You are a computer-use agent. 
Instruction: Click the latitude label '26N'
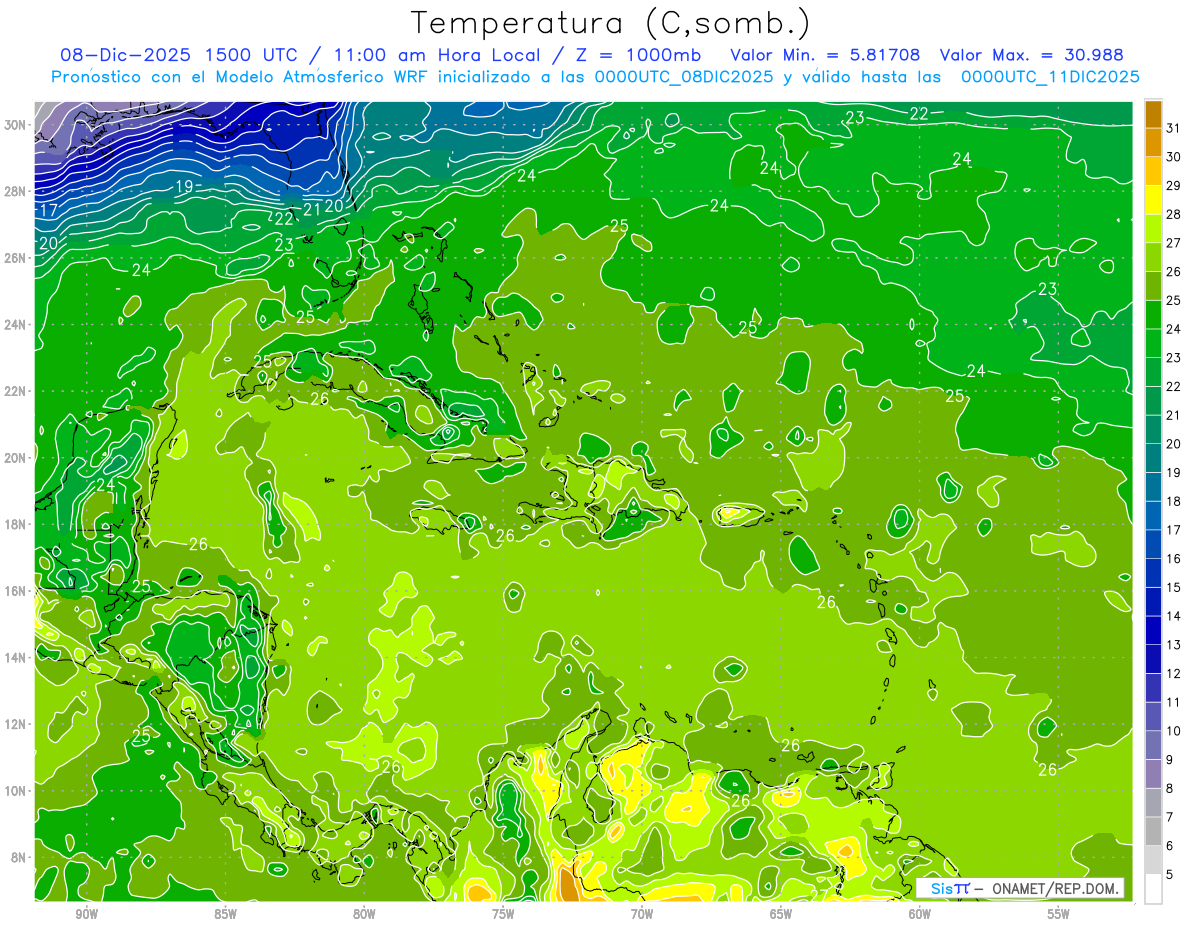tap(17, 258)
